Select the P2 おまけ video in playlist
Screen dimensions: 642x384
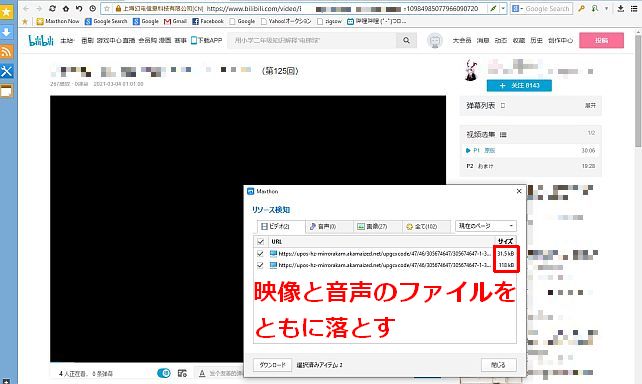[x=531, y=166]
